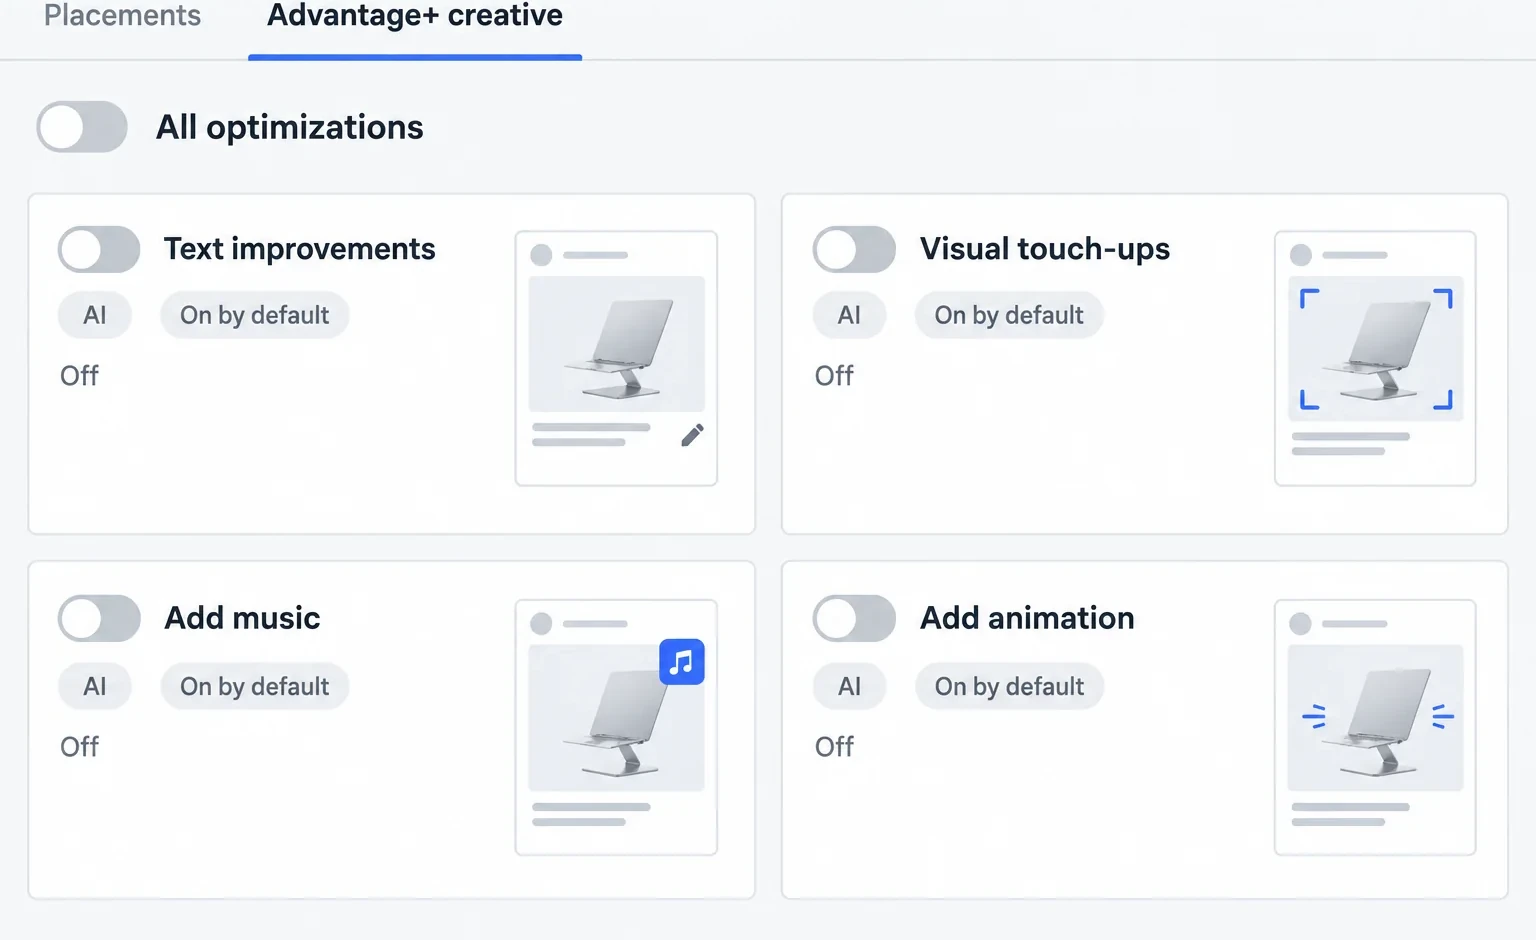The width and height of the screenshot is (1536, 940).
Task: Click On by default under Text improvements
Action: coord(255,315)
